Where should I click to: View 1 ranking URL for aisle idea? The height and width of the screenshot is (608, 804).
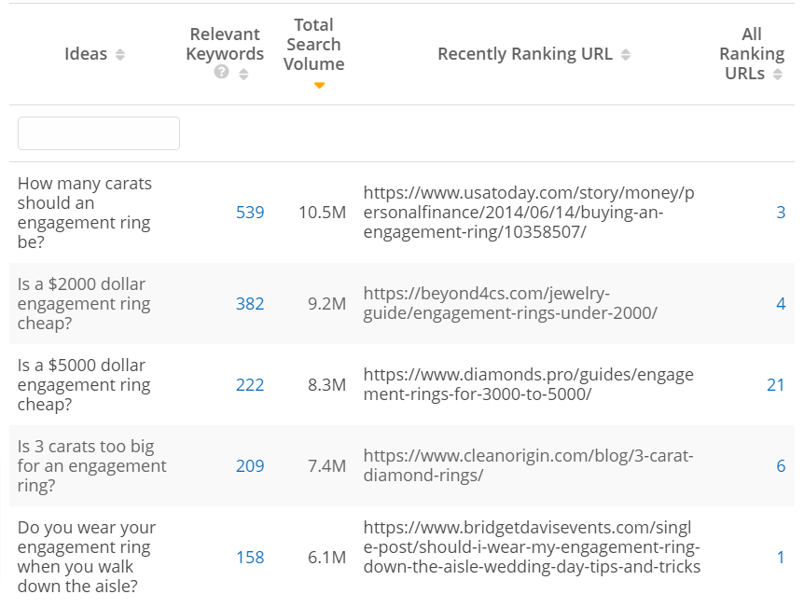(x=780, y=557)
